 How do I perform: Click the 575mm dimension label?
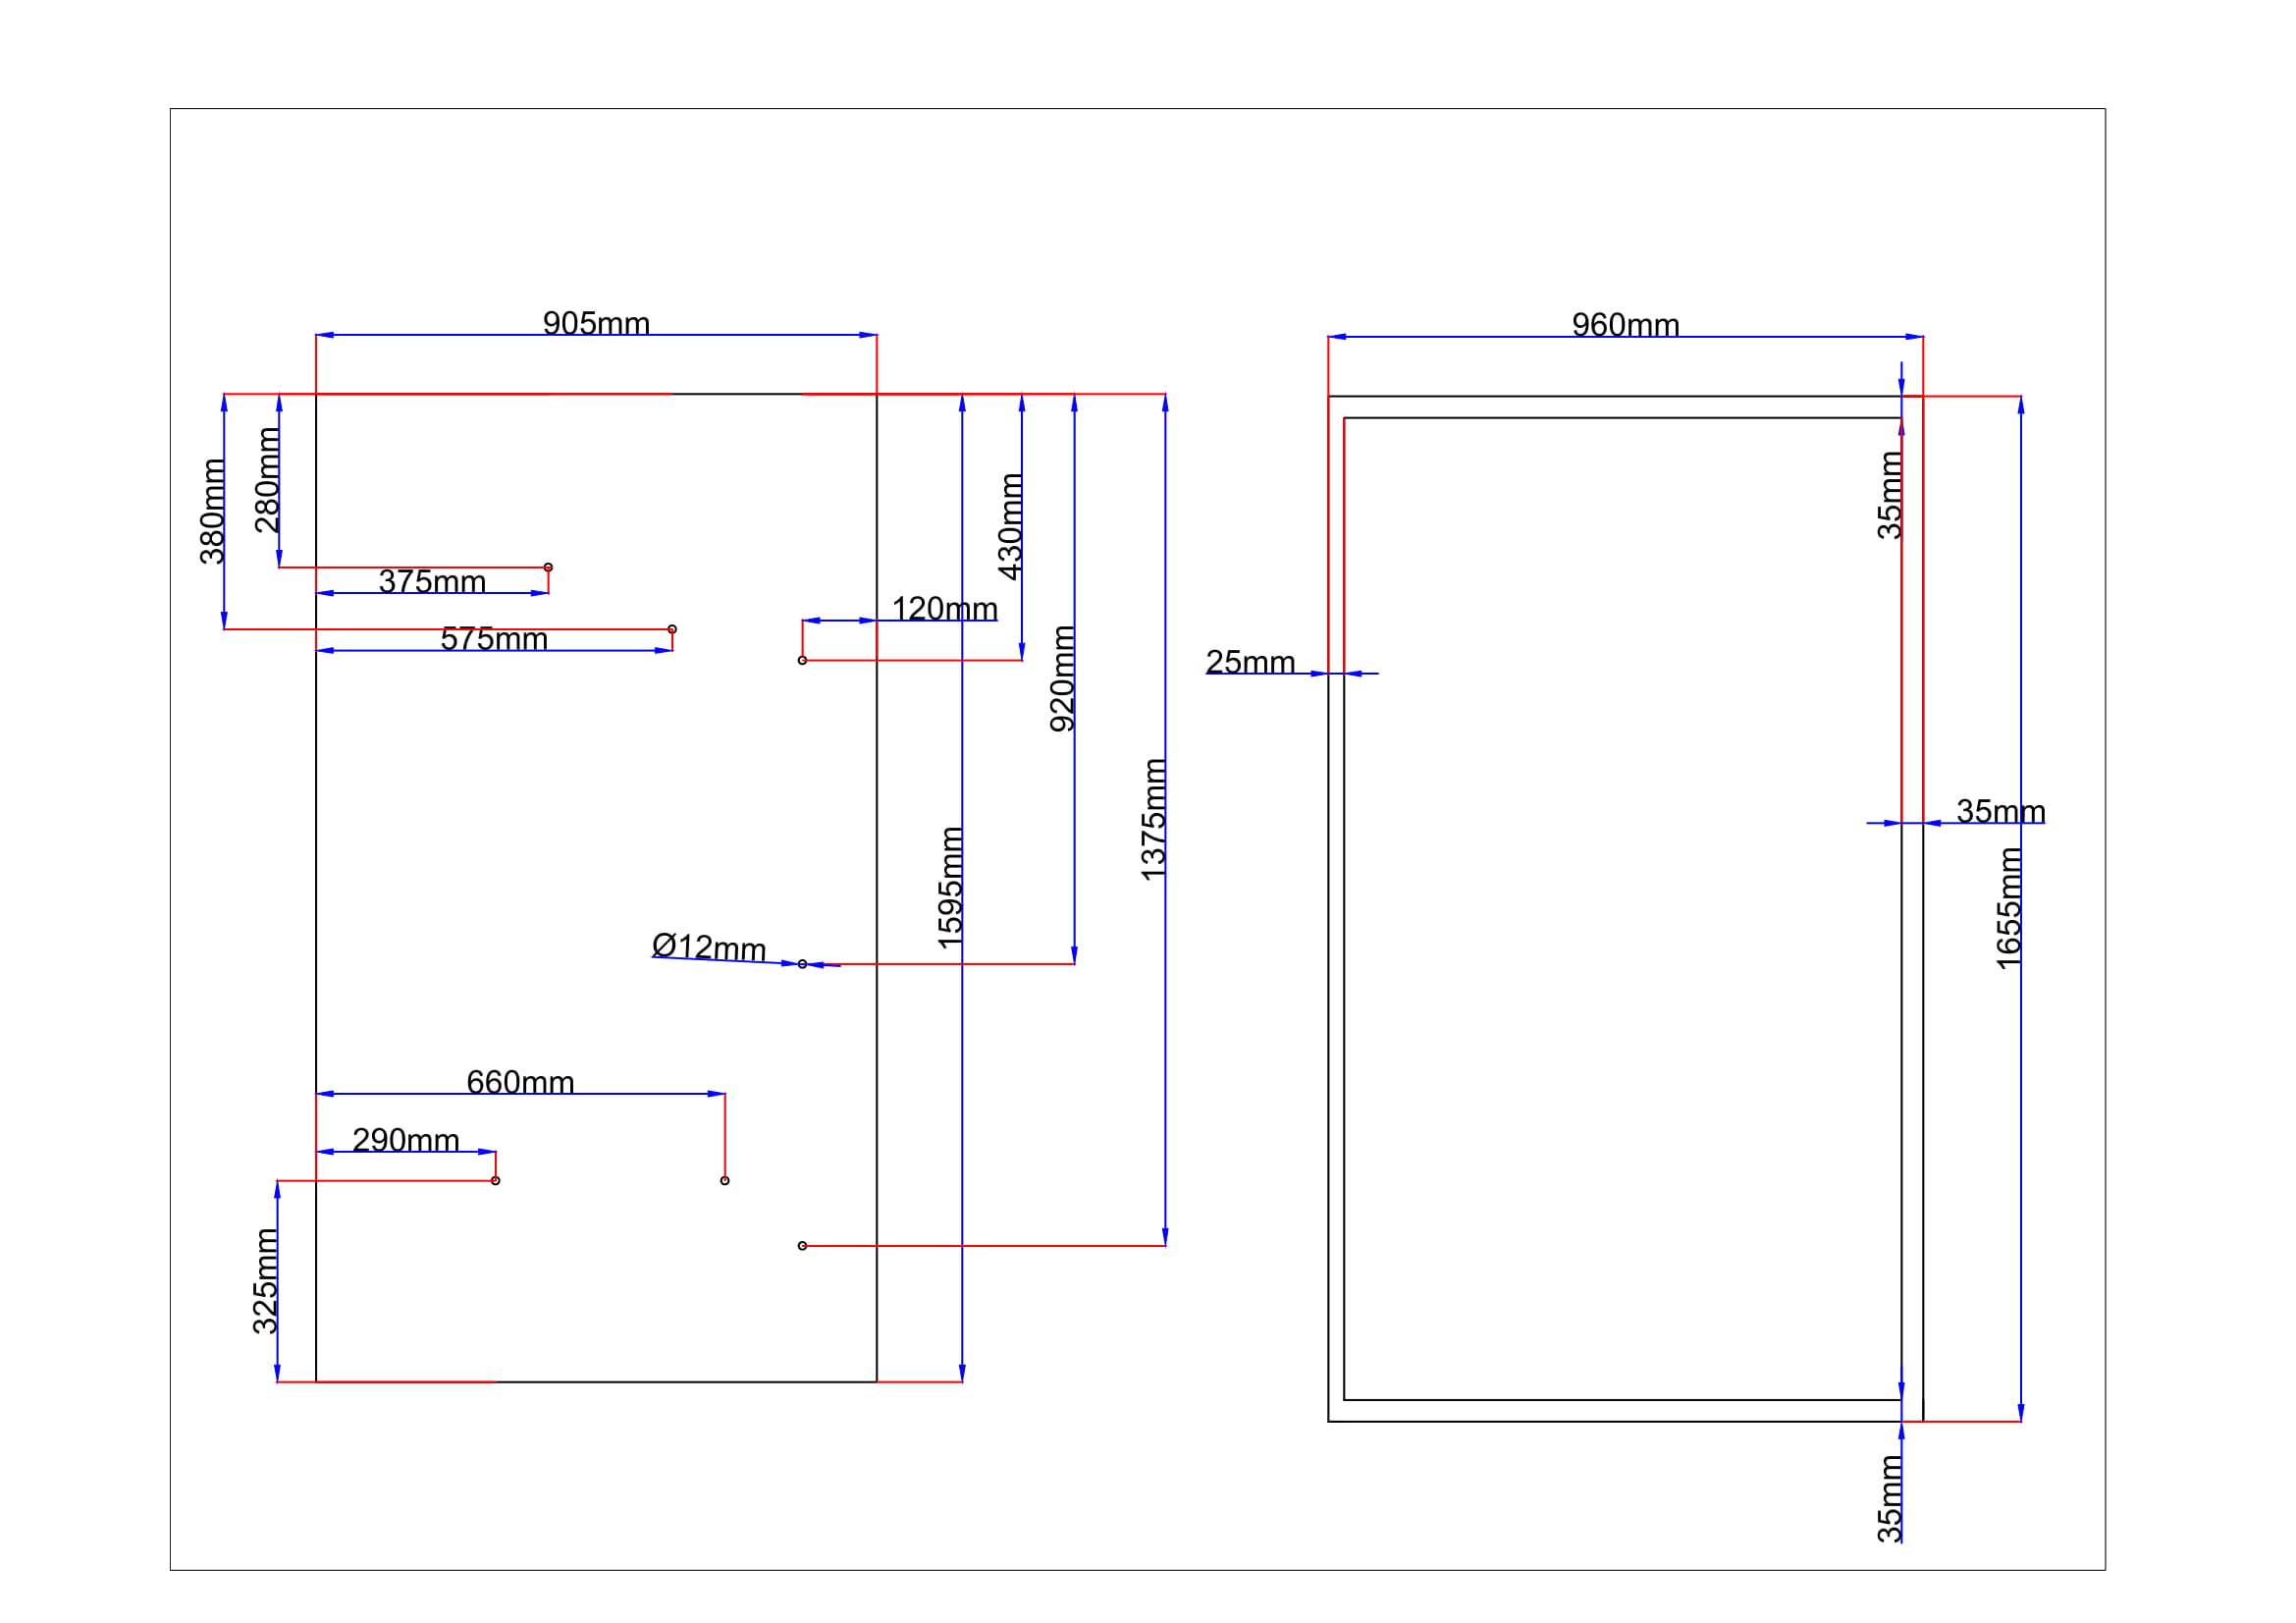point(494,639)
